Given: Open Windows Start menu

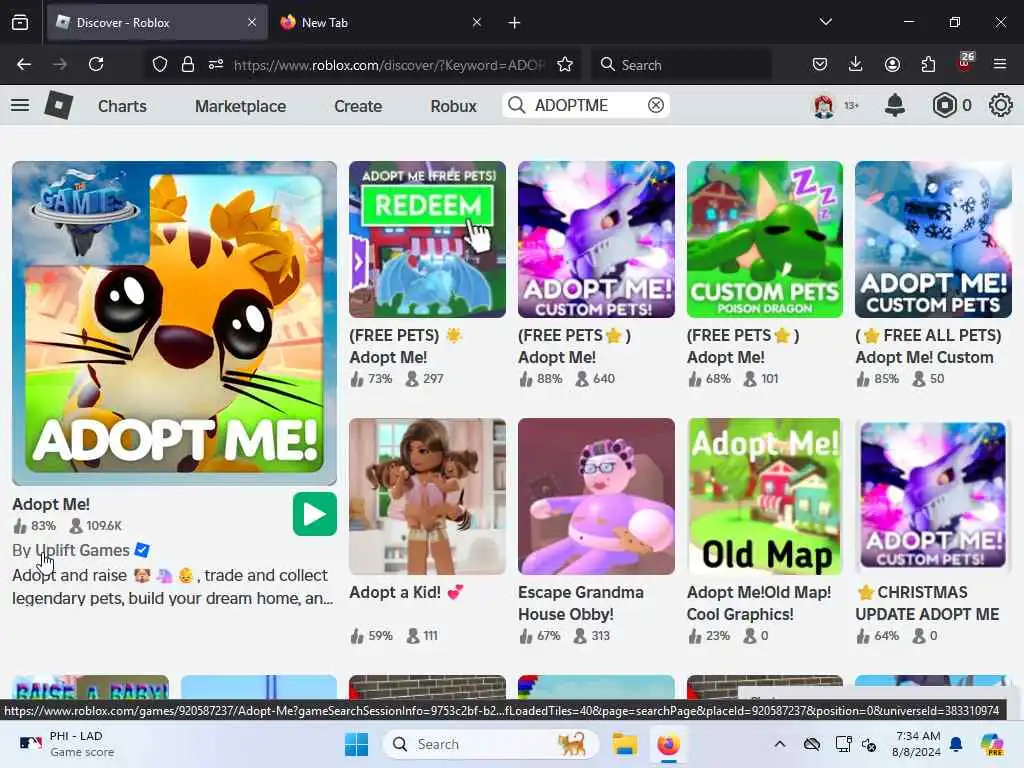Looking at the screenshot, I should [x=357, y=744].
